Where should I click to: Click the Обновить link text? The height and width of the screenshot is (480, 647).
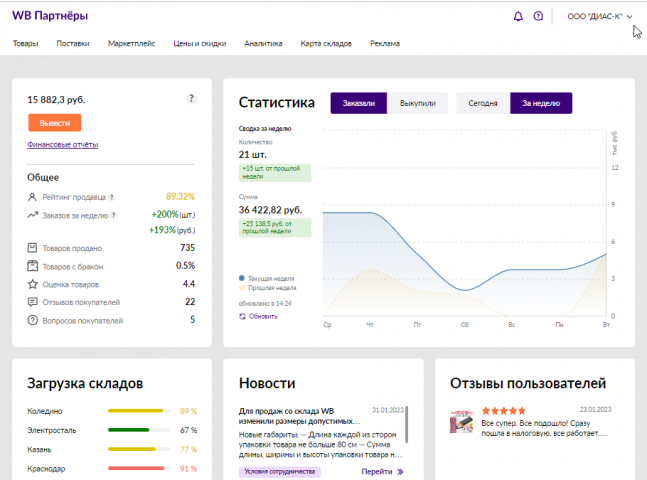coord(263,316)
